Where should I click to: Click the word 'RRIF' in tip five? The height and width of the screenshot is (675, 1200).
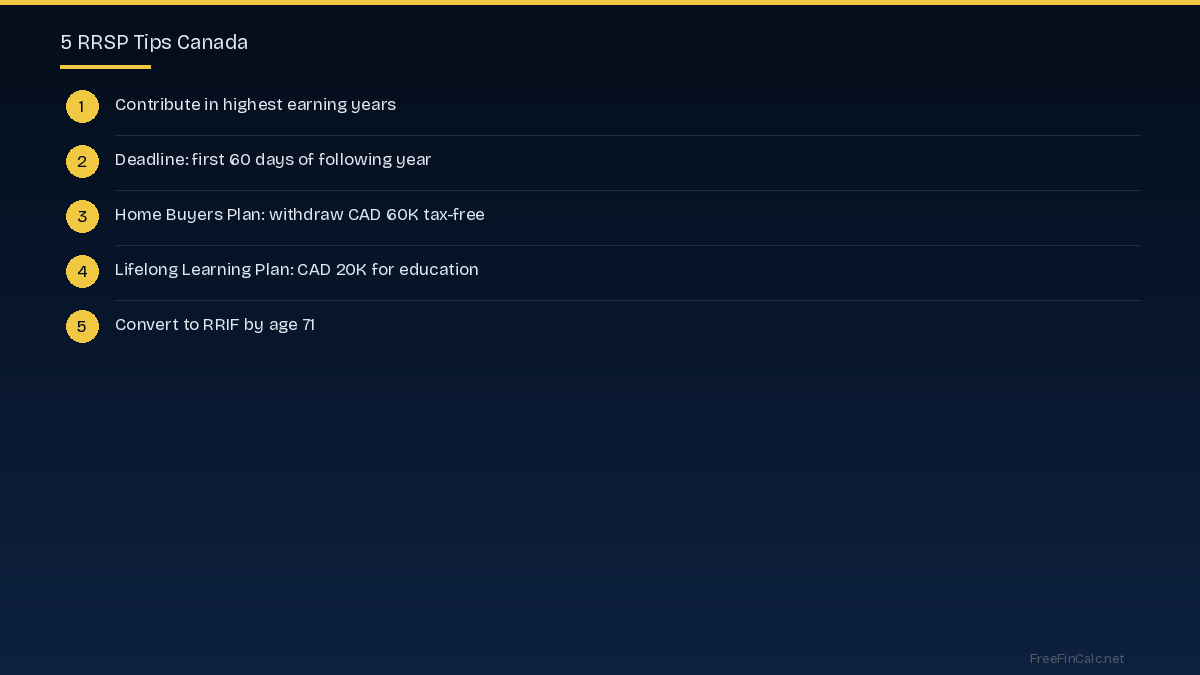[x=221, y=325]
